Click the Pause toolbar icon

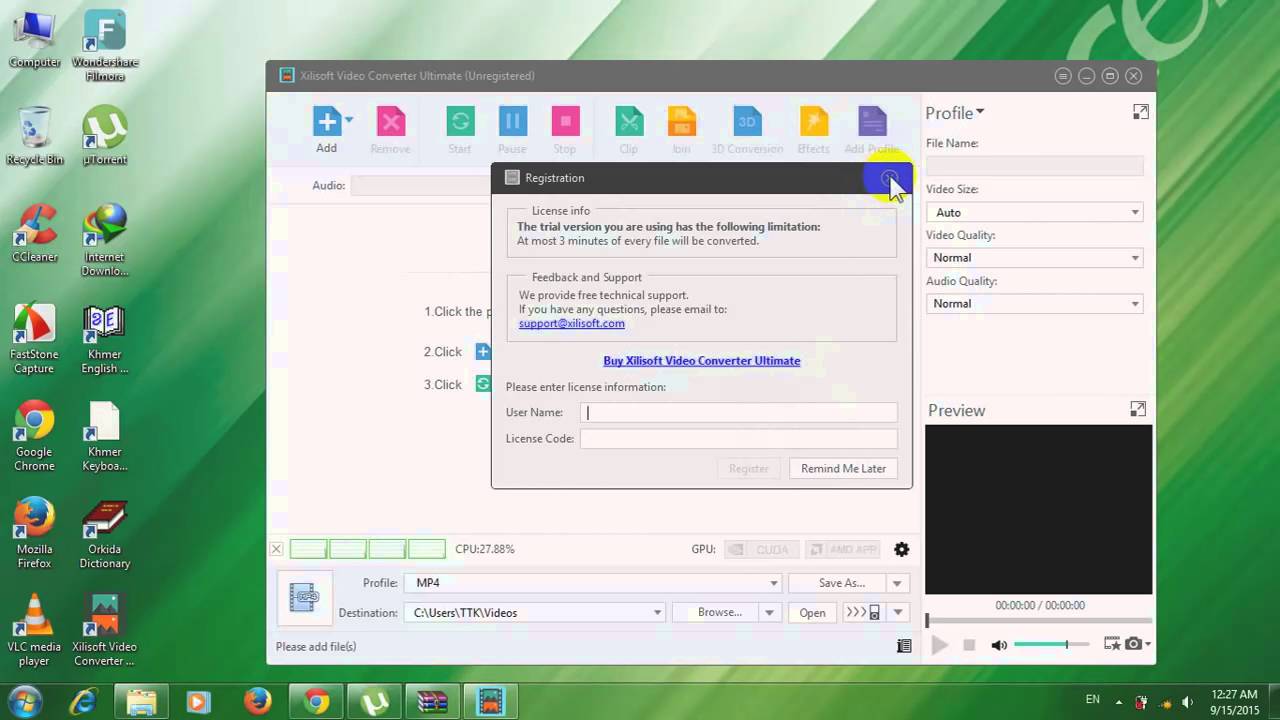pyautogui.click(x=512, y=122)
